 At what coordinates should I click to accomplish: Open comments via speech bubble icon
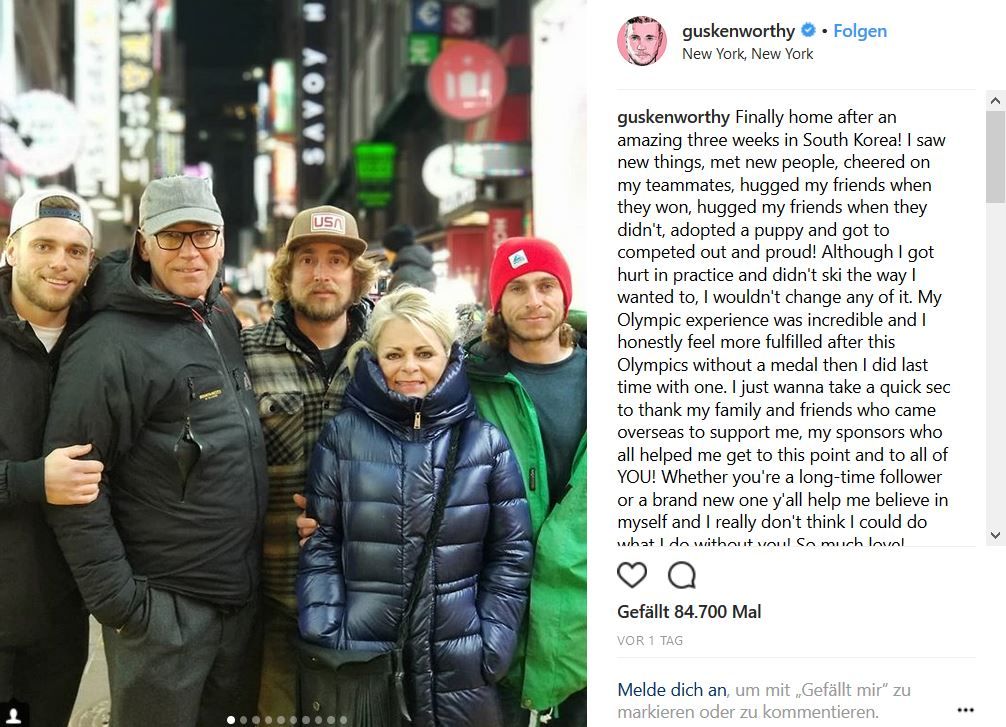pyautogui.click(x=681, y=574)
